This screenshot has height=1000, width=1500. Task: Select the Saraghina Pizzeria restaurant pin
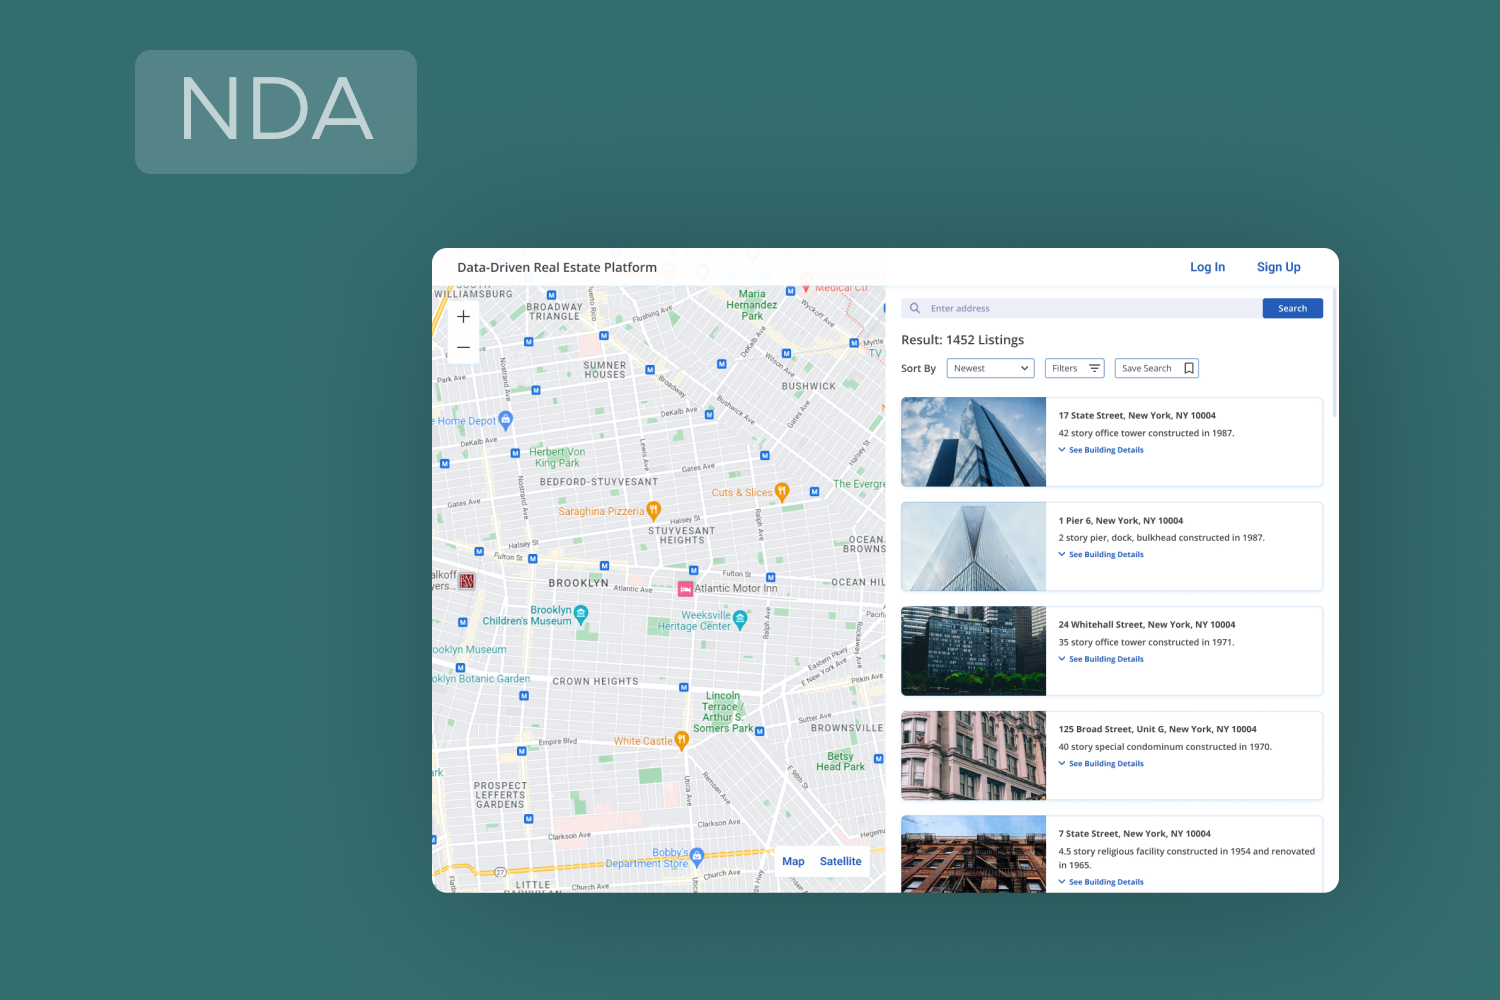(x=653, y=511)
